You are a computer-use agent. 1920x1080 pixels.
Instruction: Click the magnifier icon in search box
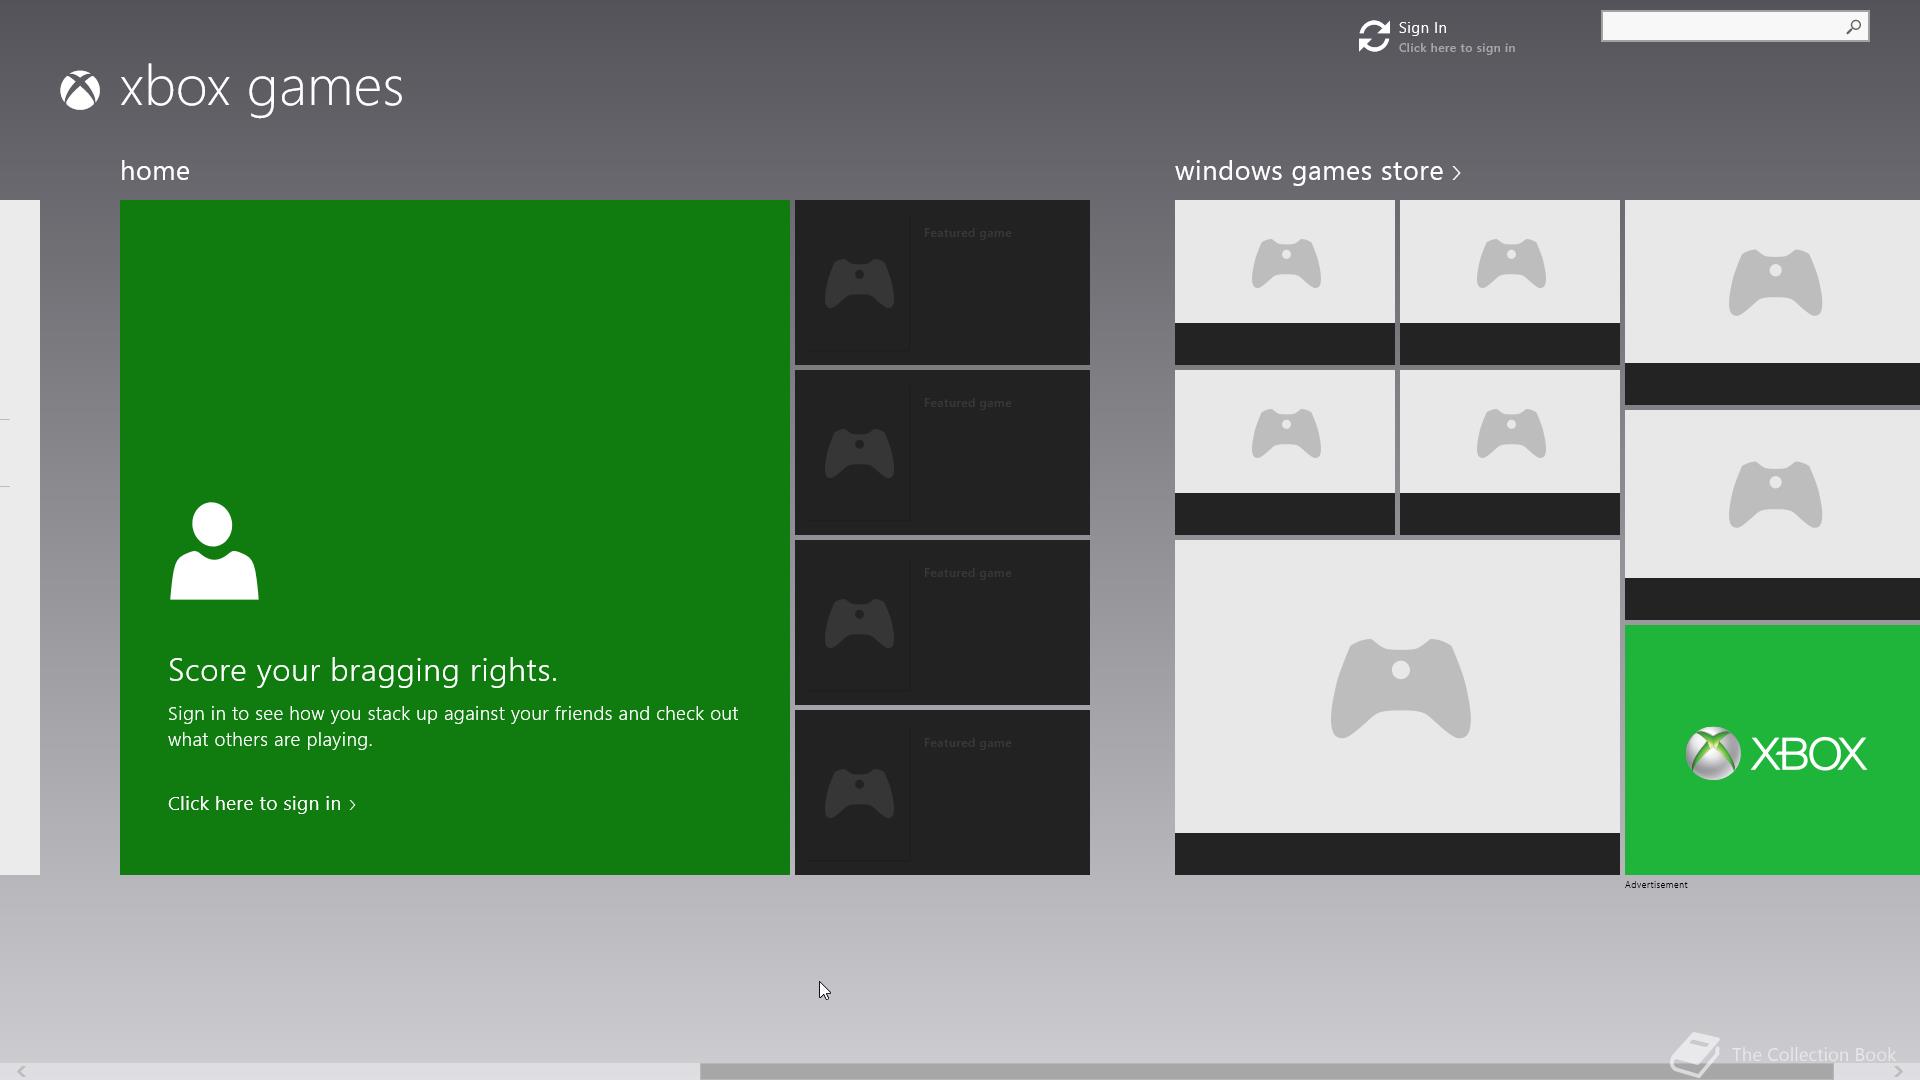(1853, 27)
